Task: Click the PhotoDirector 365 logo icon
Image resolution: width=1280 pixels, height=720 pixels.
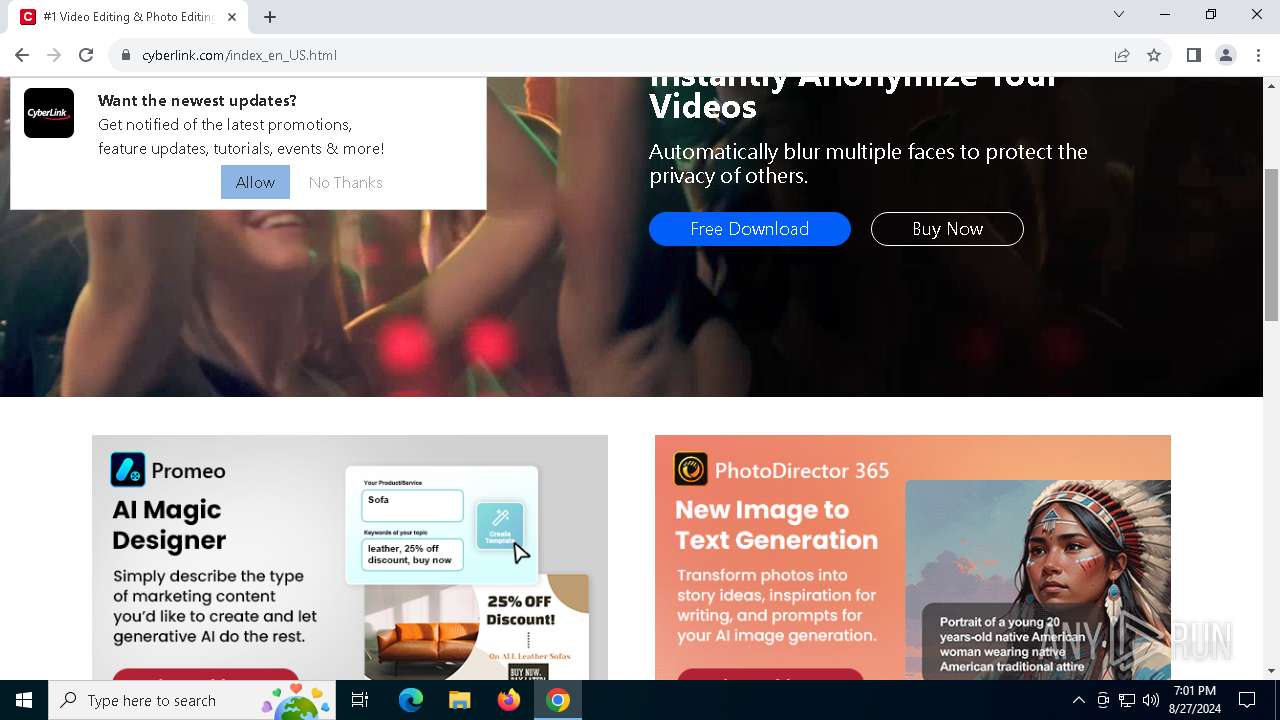Action: pyautogui.click(x=691, y=469)
